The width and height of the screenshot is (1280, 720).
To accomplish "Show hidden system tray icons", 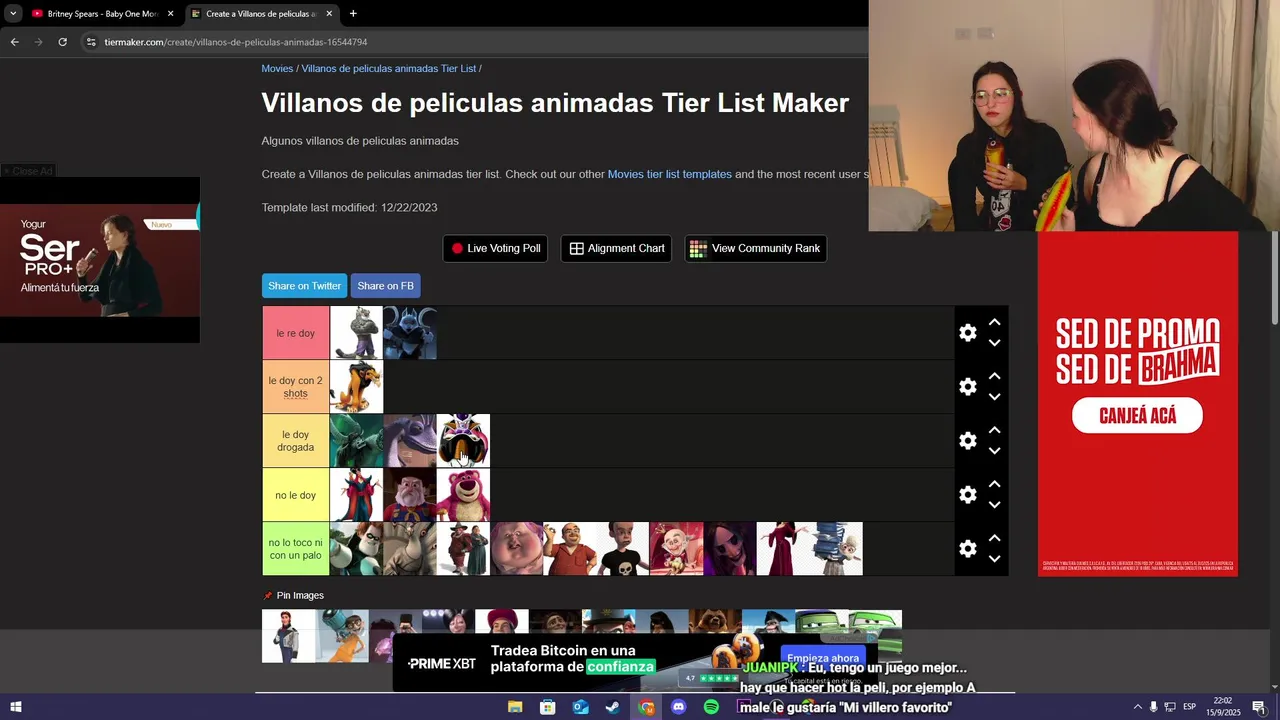I will (x=1137, y=707).
